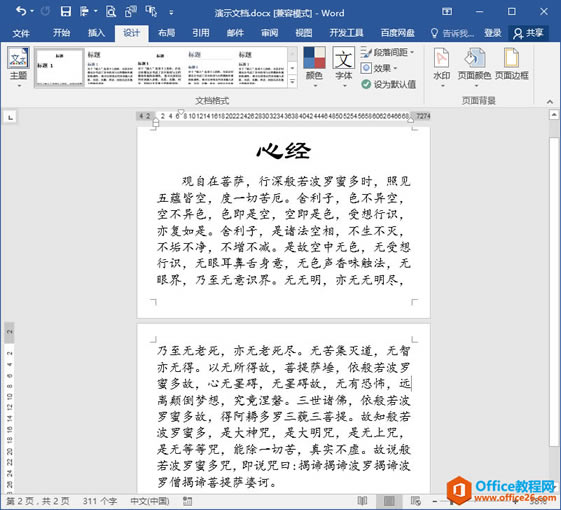561x510 pixels.
Task: Click the tab stop selector on ruler
Action: pos(11,117)
